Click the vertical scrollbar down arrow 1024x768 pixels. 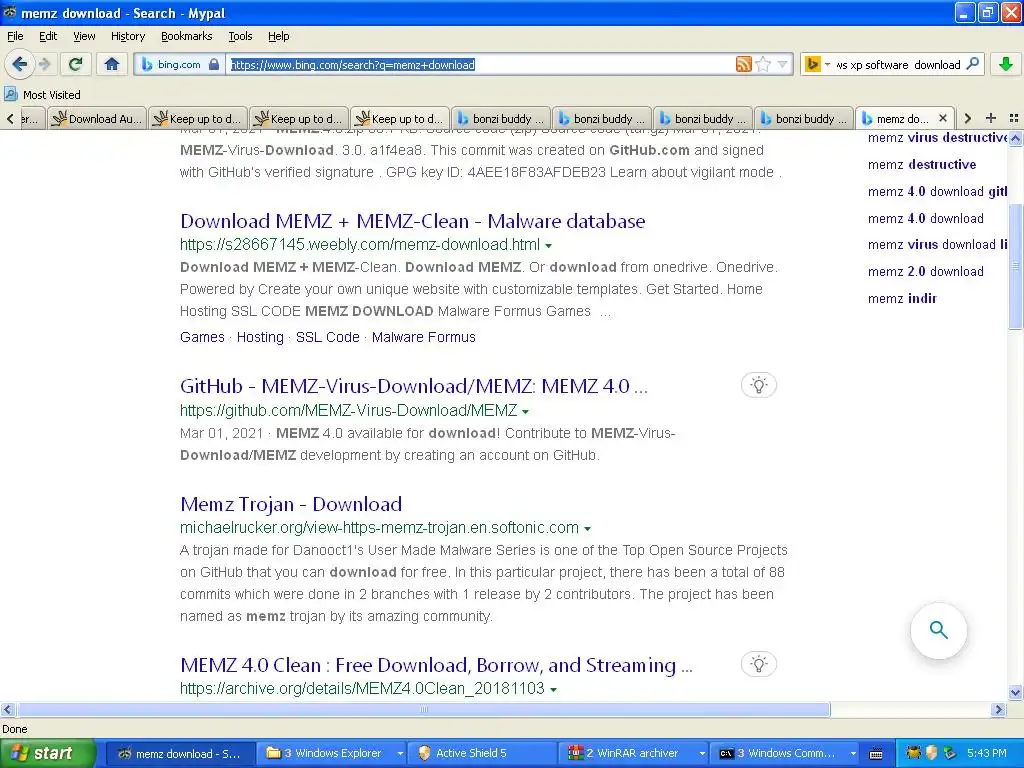pyautogui.click(x=1016, y=692)
